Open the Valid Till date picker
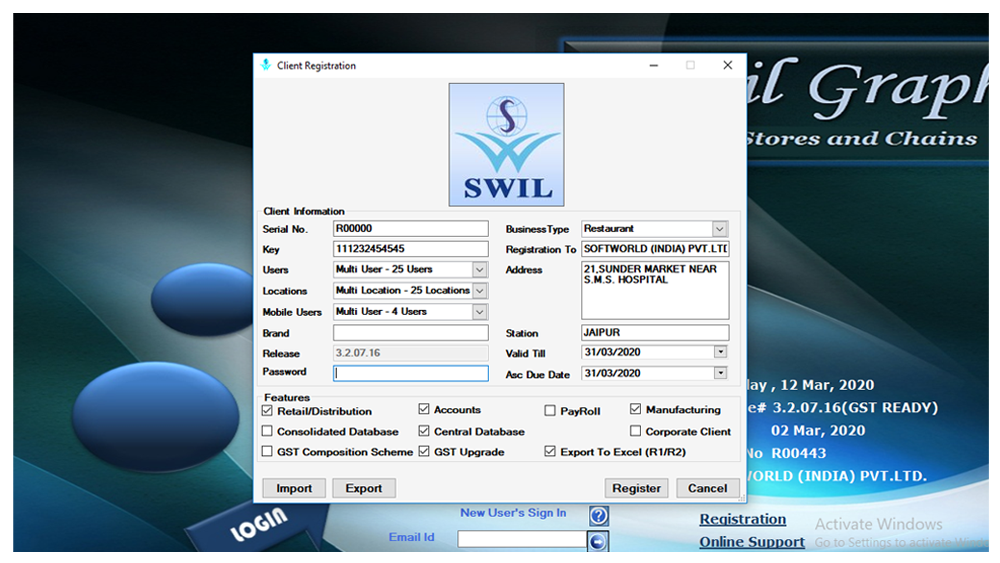The width and height of the screenshot is (1000, 563). pos(721,352)
